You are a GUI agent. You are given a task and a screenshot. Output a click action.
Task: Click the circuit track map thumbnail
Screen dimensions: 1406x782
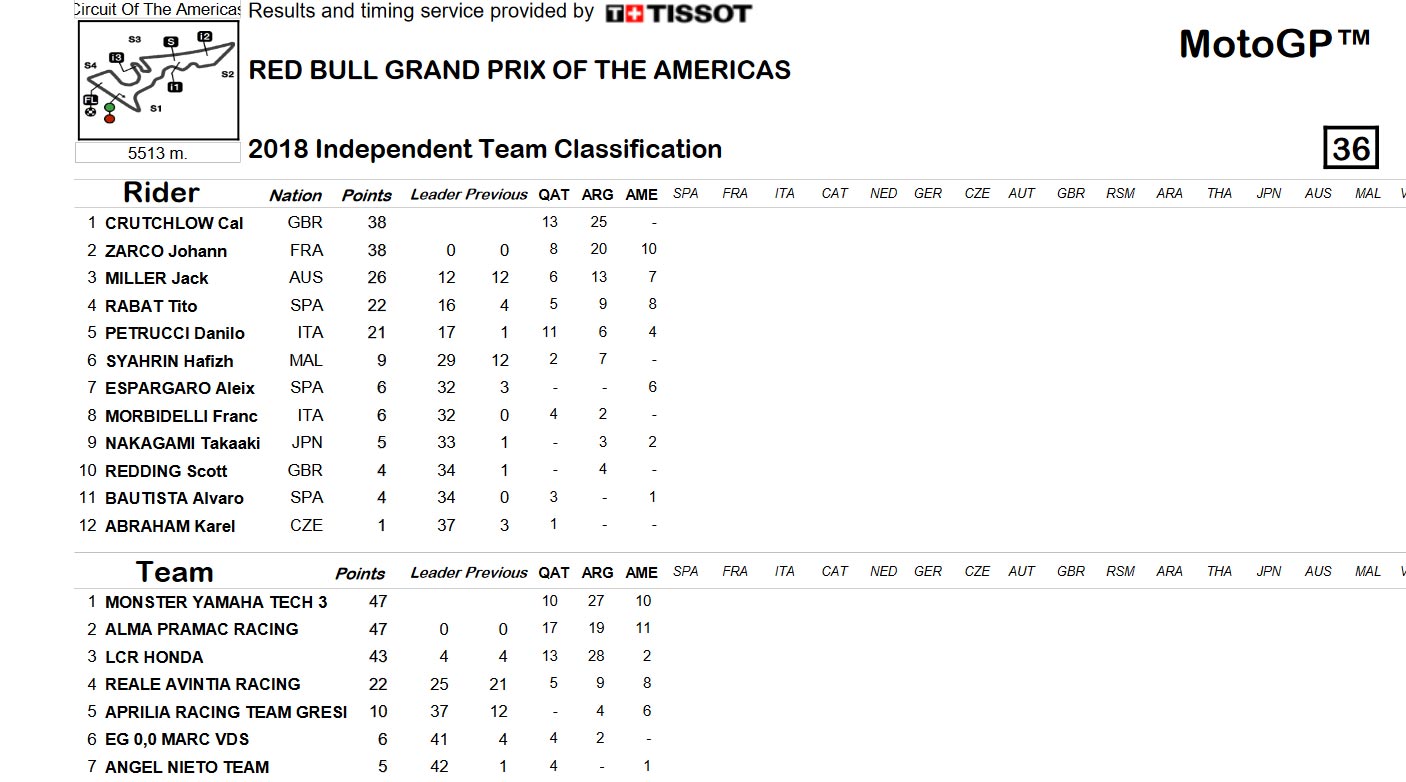click(x=159, y=81)
